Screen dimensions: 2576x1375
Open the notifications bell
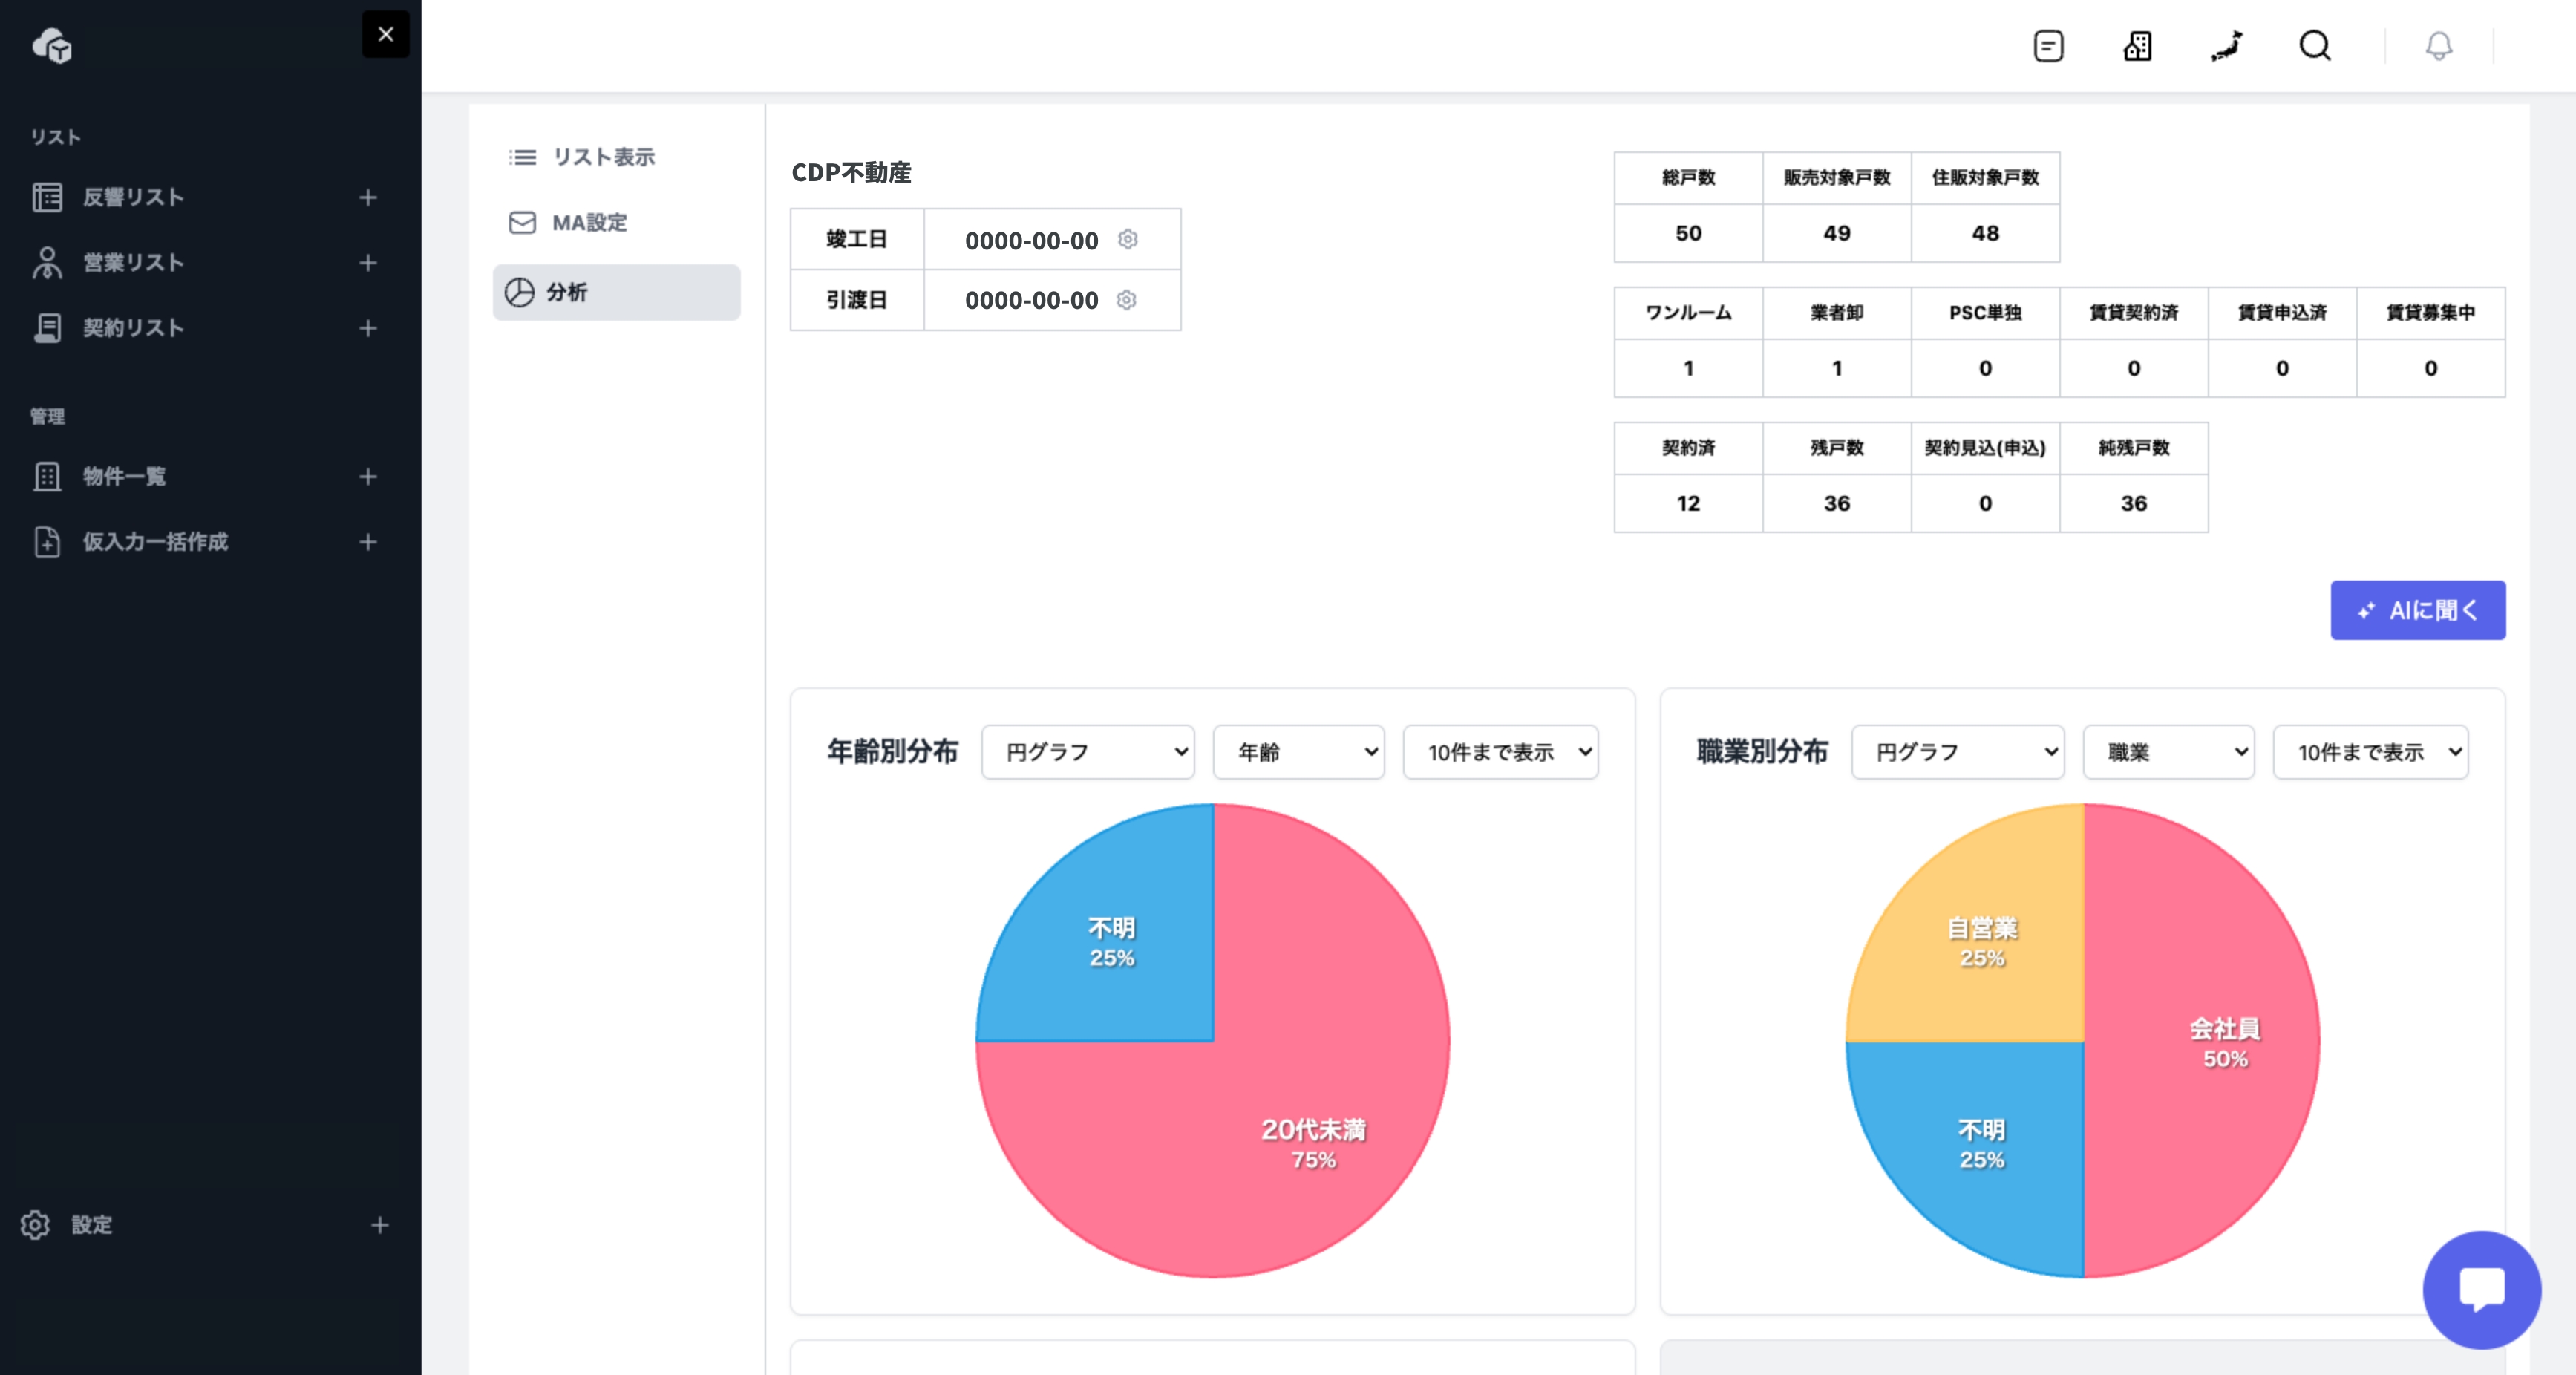click(x=2439, y=46)
